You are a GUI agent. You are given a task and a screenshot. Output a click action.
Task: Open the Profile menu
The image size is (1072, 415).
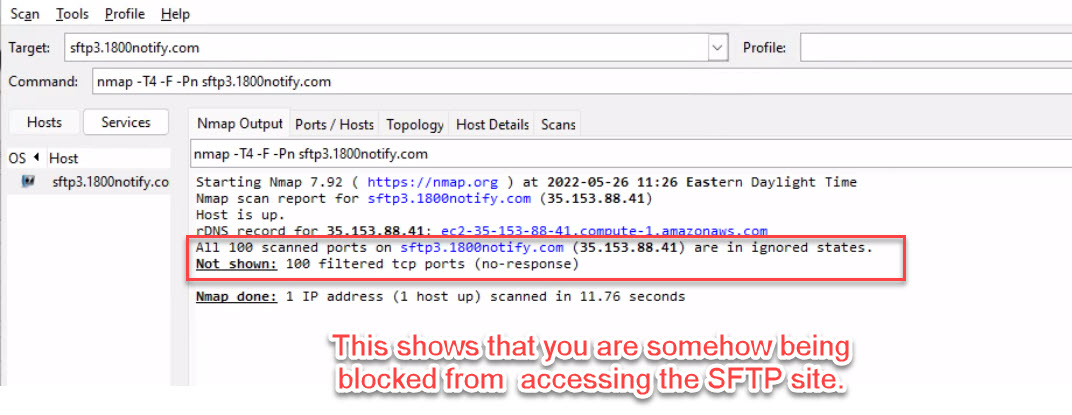(124, 14)
